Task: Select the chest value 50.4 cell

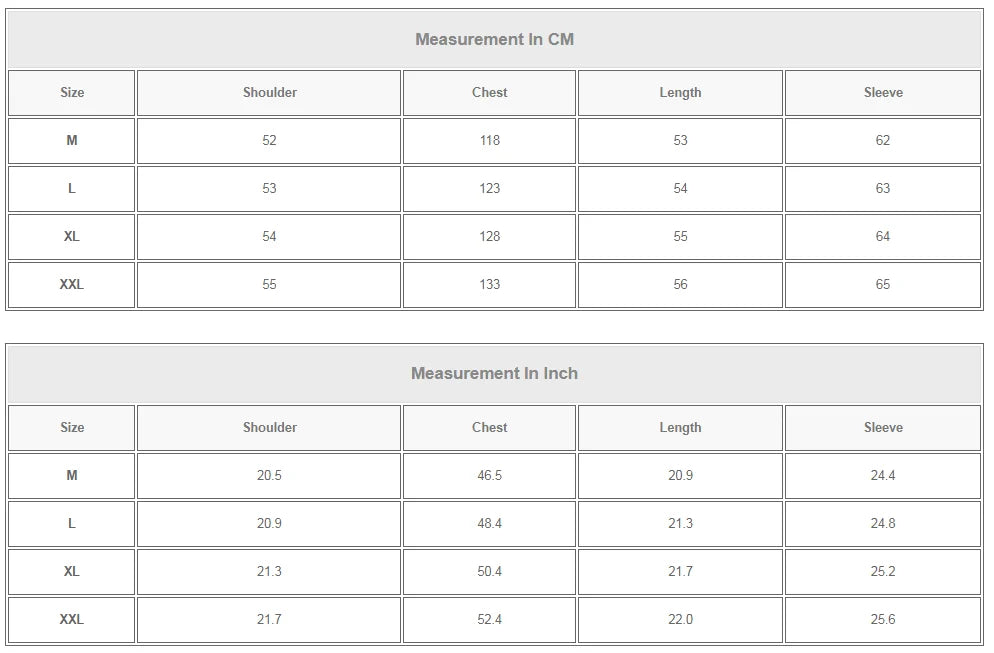Action: (489, 572)
